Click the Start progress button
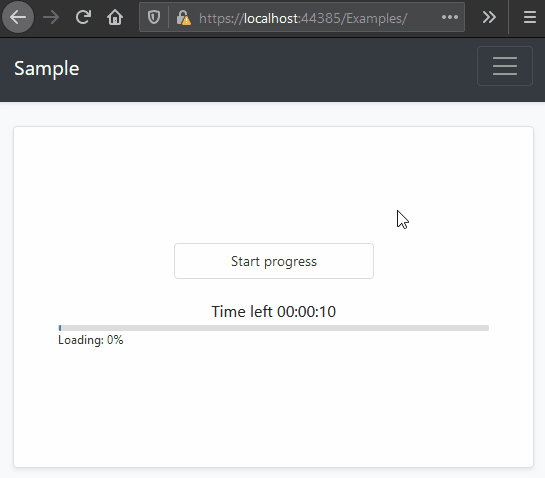Screen dimensions: 545x478 click(274, 261)
